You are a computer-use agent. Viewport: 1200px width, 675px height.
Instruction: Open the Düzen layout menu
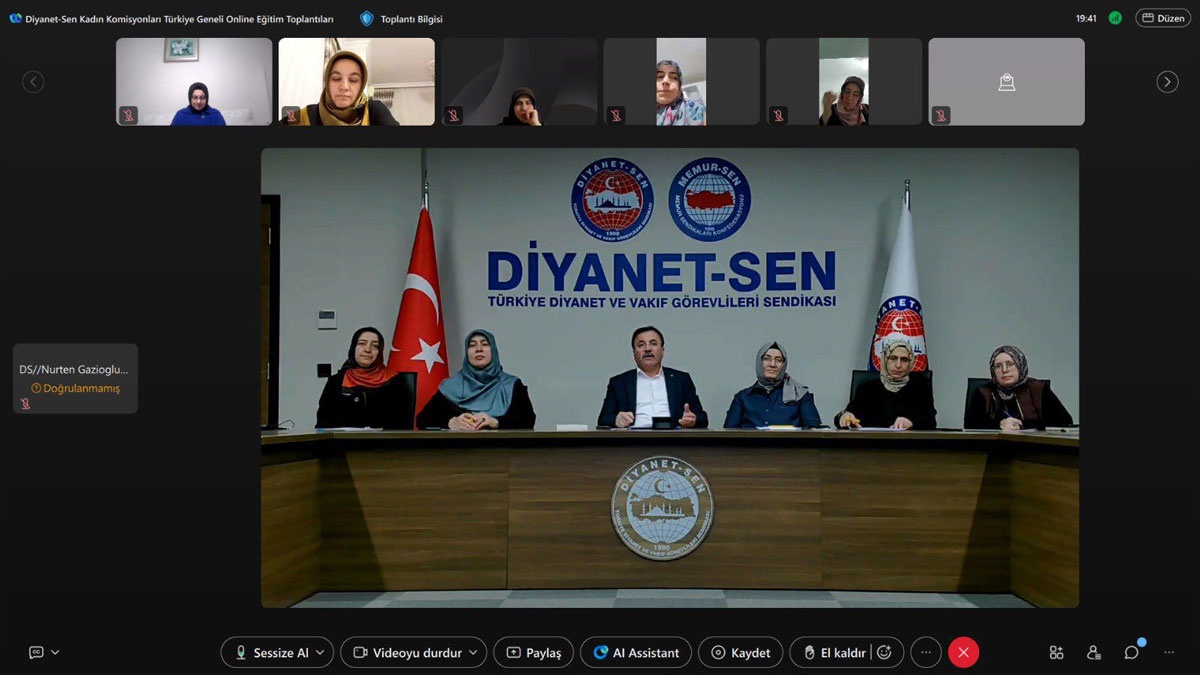tap(1163, 18)
